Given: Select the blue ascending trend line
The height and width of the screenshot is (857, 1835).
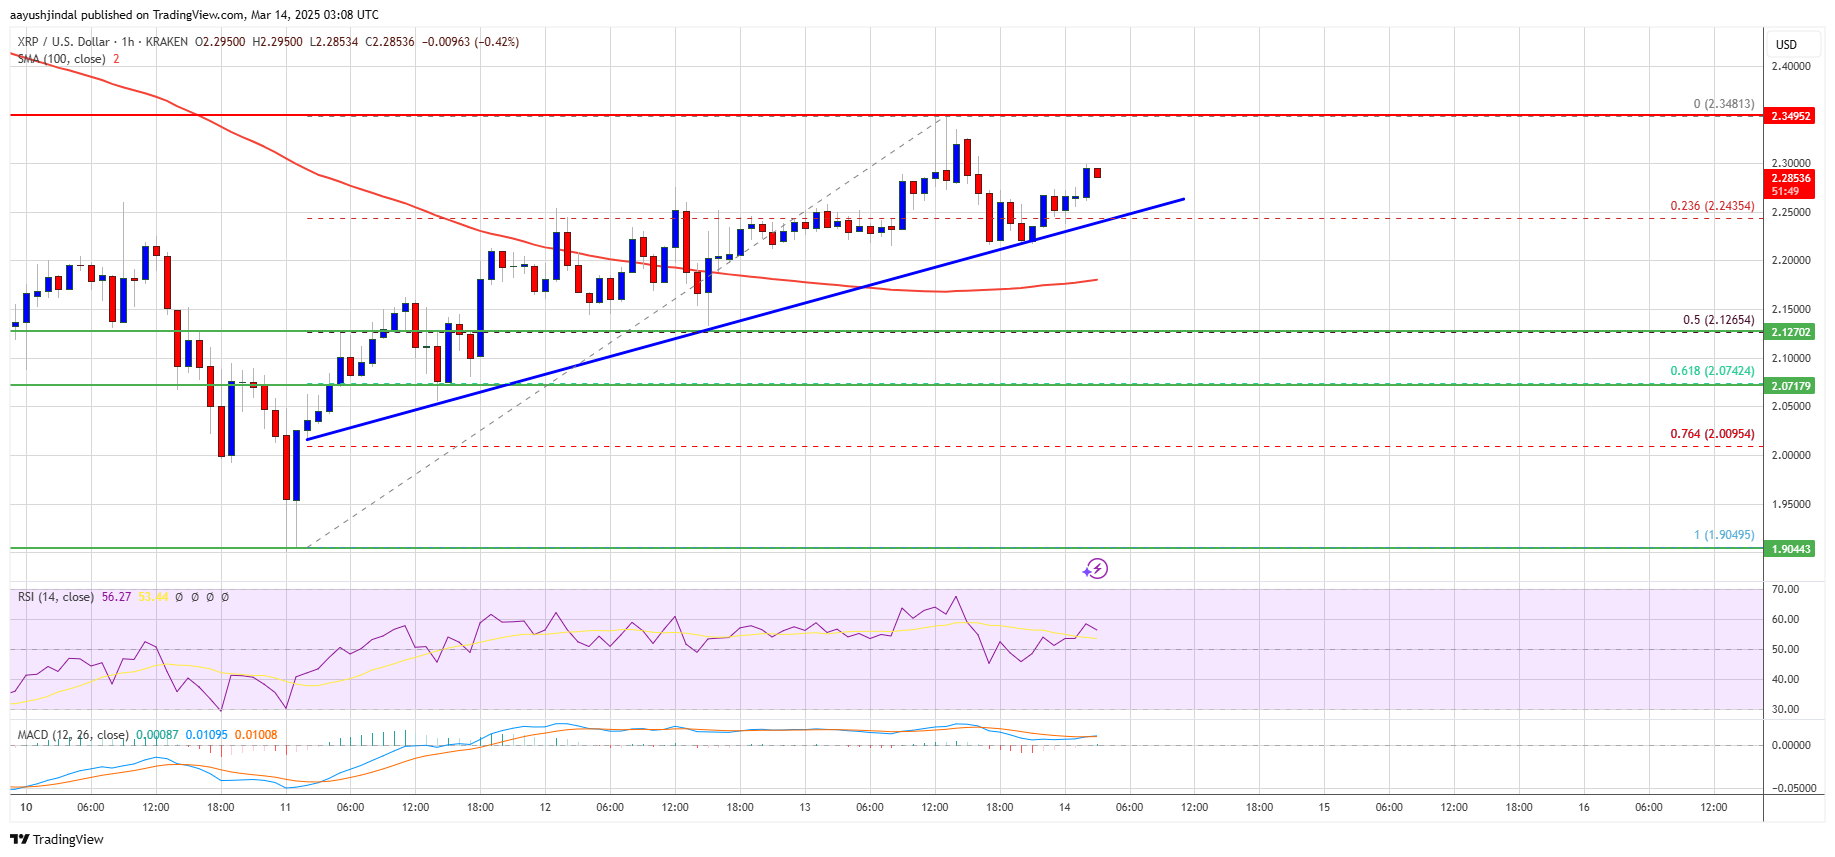Looking at the screenshot, I should click(745, 319).
